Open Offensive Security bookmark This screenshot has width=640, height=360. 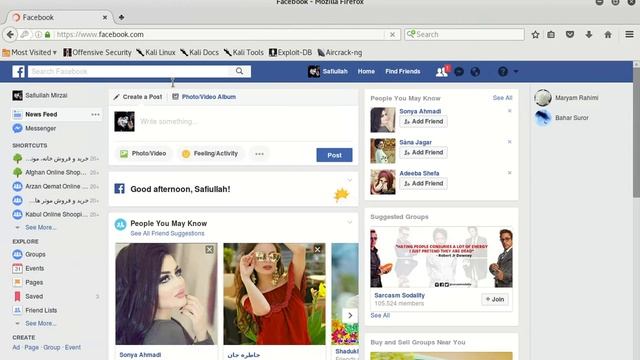(98, 52)
